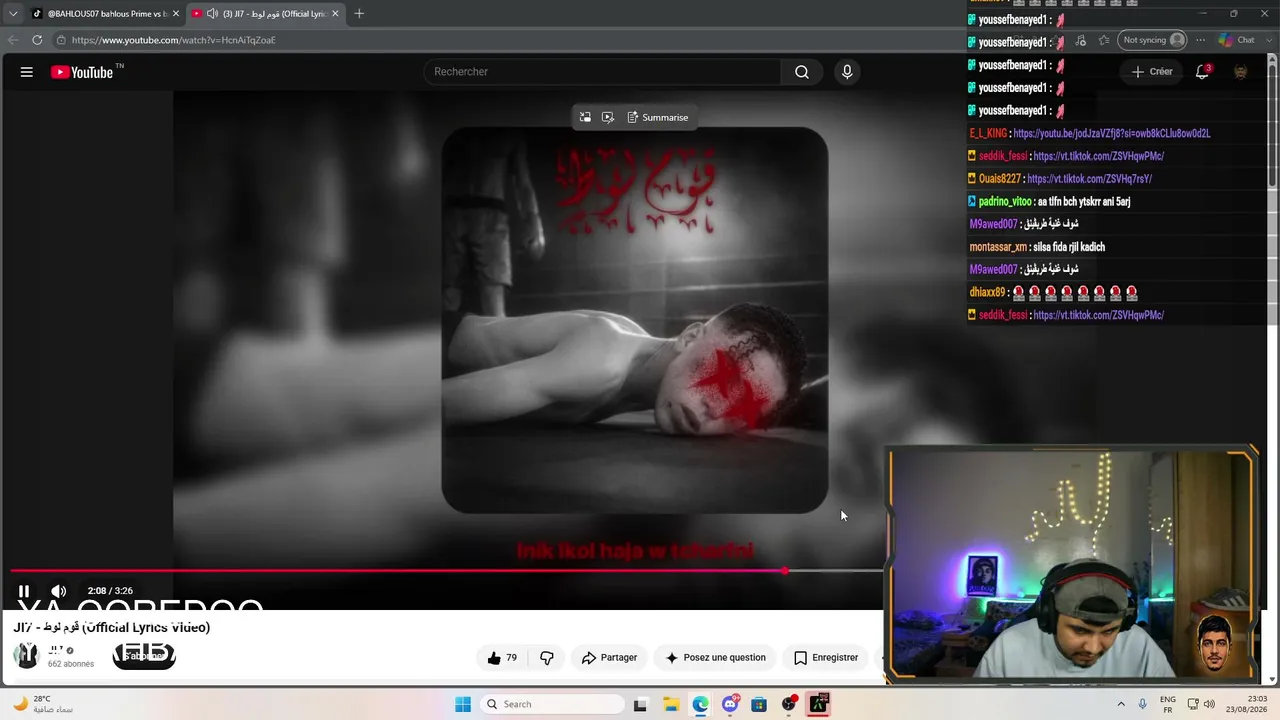Open YouTube notifications bell
This screenshot has height=720, width=1280.
(1203, 72)
